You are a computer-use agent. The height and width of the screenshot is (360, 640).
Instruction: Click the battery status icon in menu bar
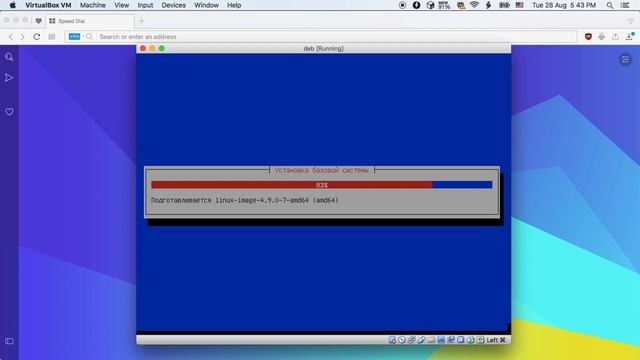pos(504,5)
